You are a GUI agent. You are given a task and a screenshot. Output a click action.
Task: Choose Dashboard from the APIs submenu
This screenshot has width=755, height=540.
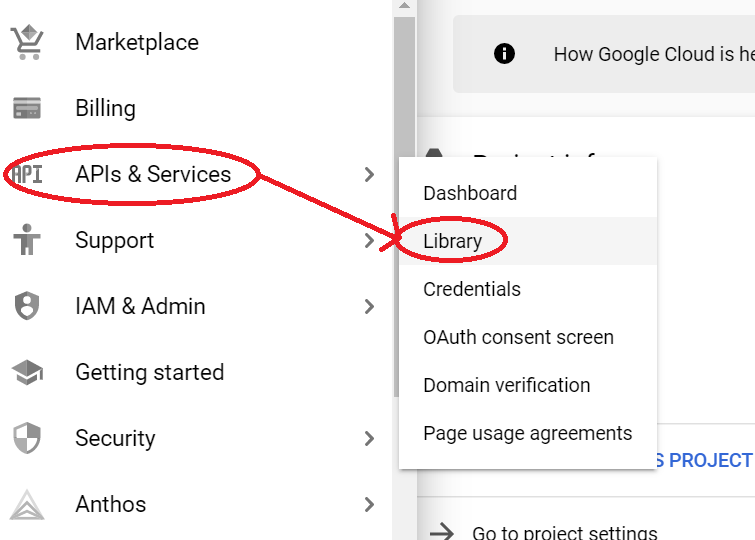coord(528,193)
